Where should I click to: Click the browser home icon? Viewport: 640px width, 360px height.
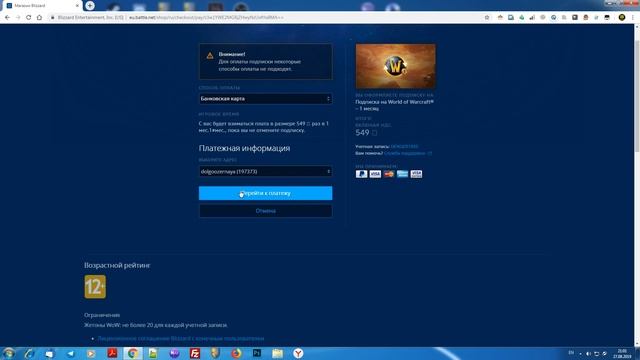tap(39, 18)
